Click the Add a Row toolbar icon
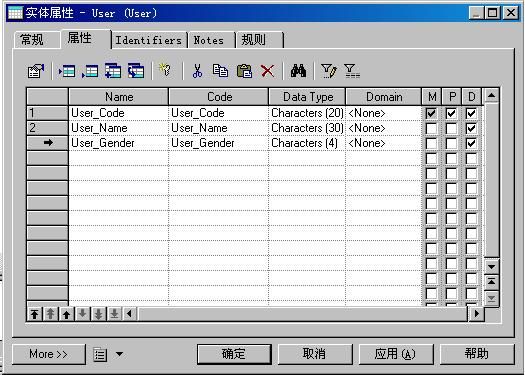The image size is (525, 375). pos(90,71)
